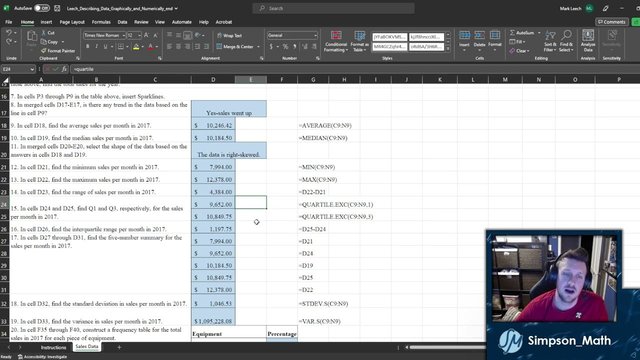Open the File menu
This screenshot has width=640, height=360.
coord(9,22)
